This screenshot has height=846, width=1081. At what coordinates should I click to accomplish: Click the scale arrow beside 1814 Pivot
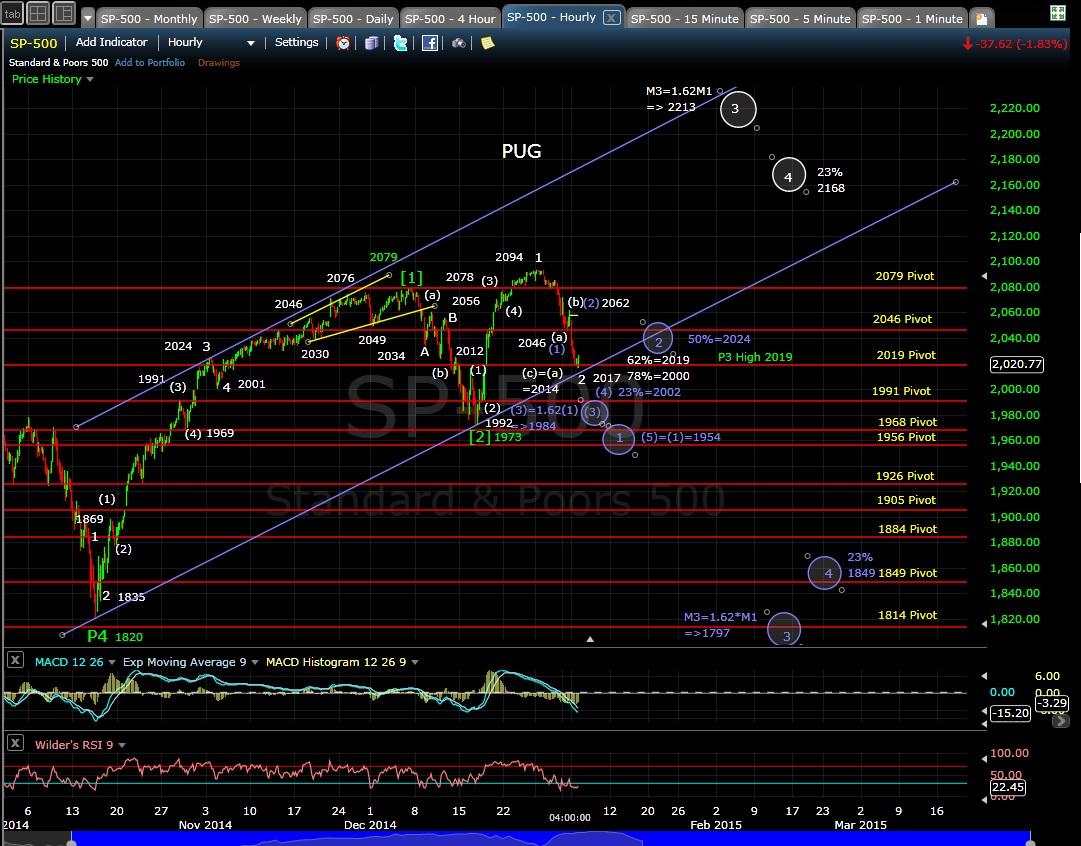click(984, 623)
